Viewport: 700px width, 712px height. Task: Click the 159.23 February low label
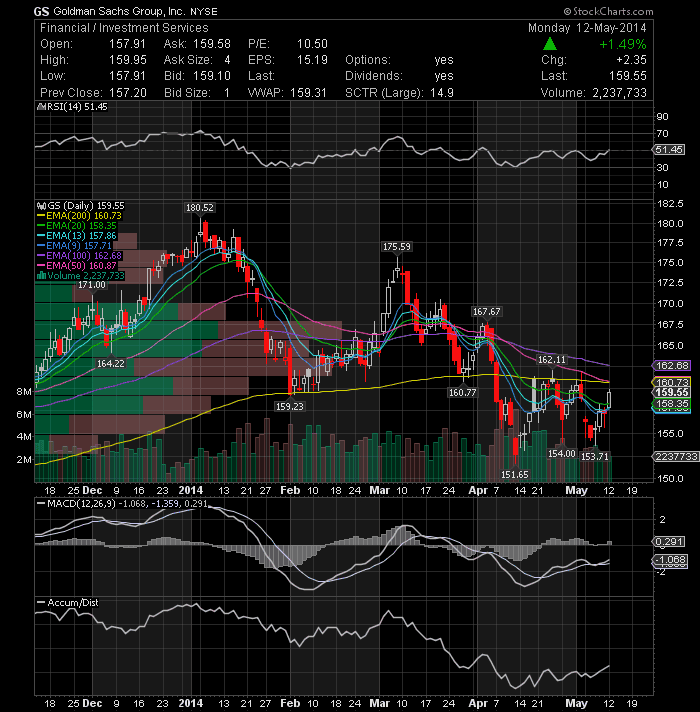point(290,406)
